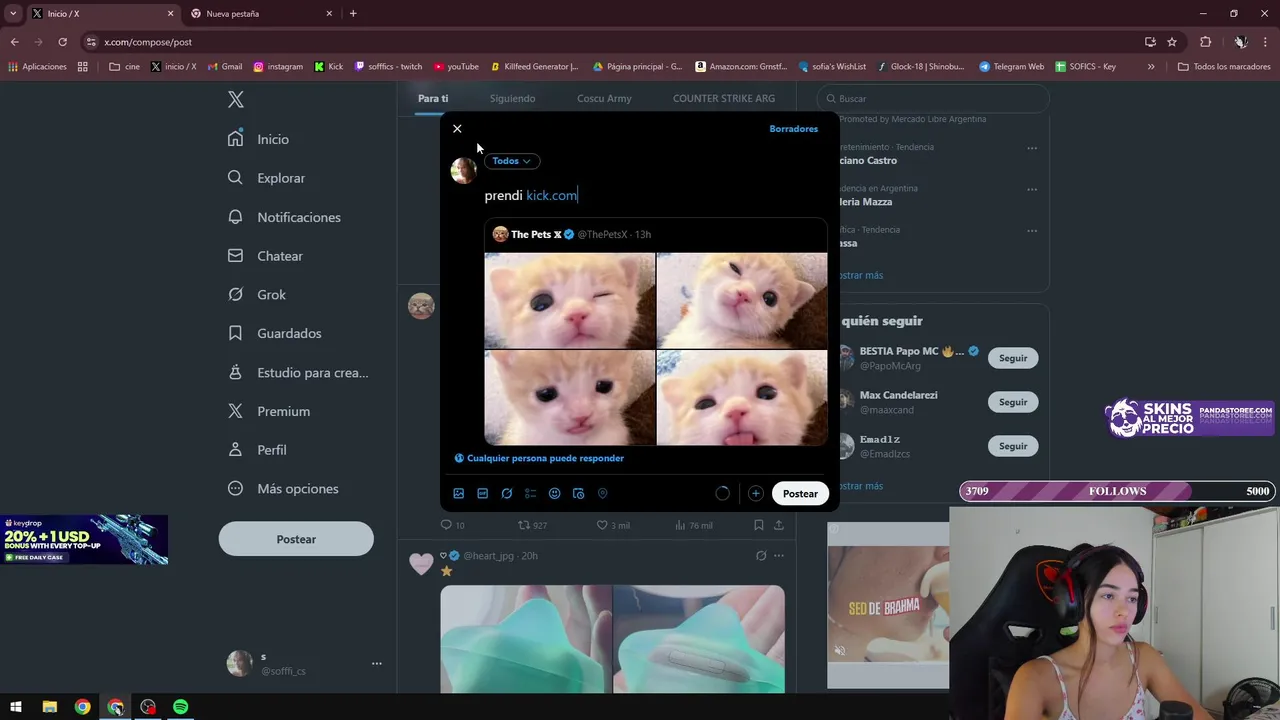This screenshot has width=1280, height=720.
Task: Switch to the Cosco Army tab
Action: click(x=604, y=99)
